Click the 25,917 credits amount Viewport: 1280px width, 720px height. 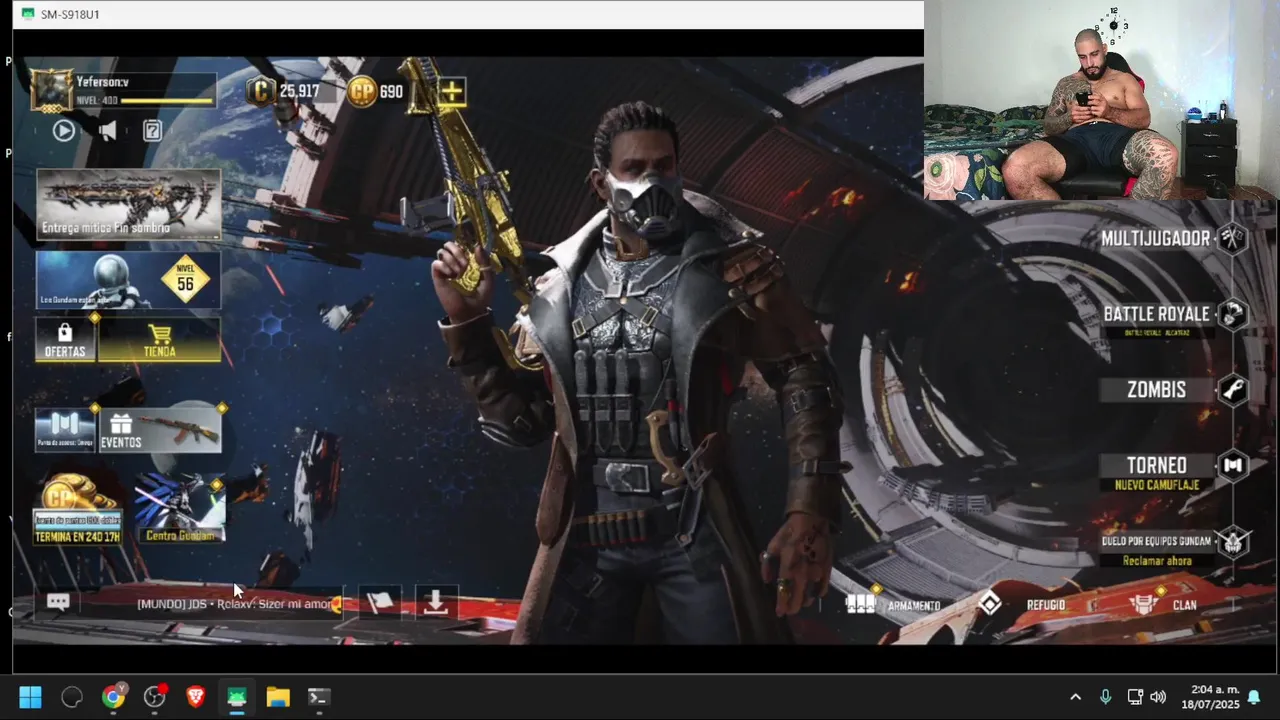tap(299, 92)
